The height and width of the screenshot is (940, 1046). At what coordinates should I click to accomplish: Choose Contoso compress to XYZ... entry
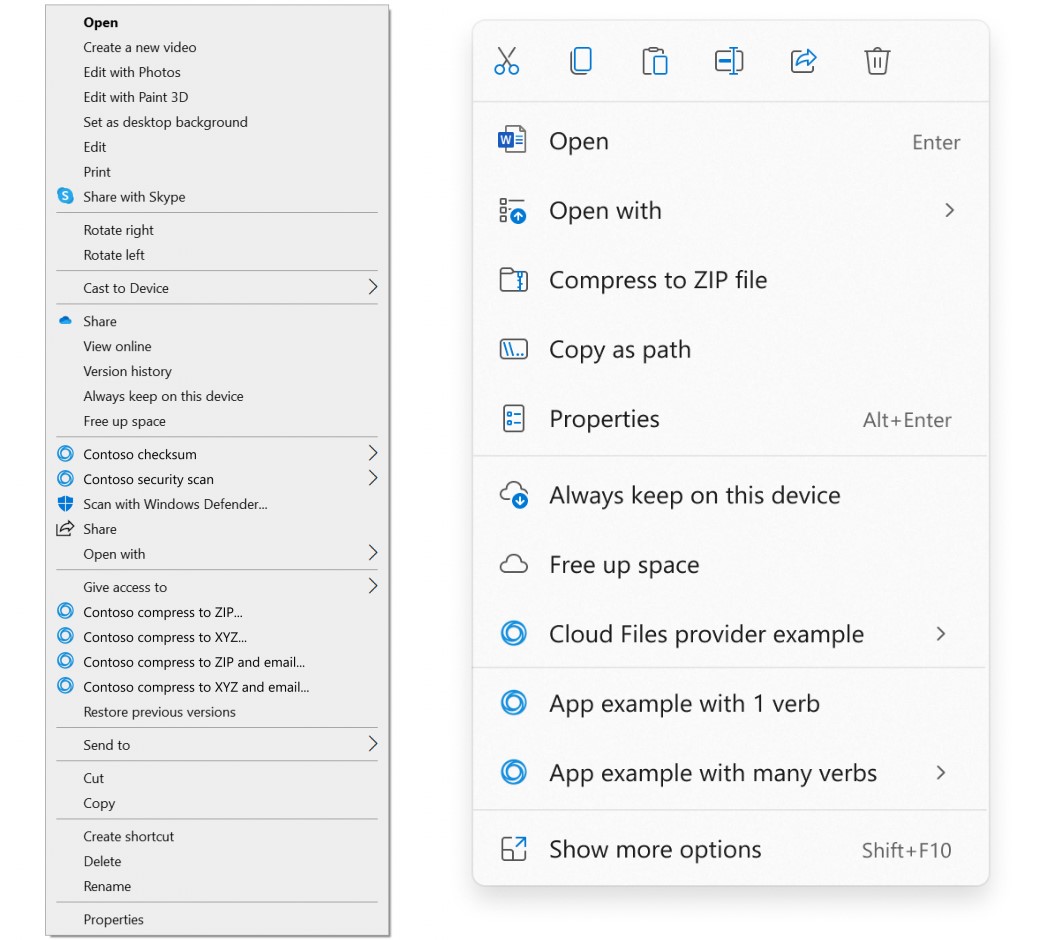point(165,637)
